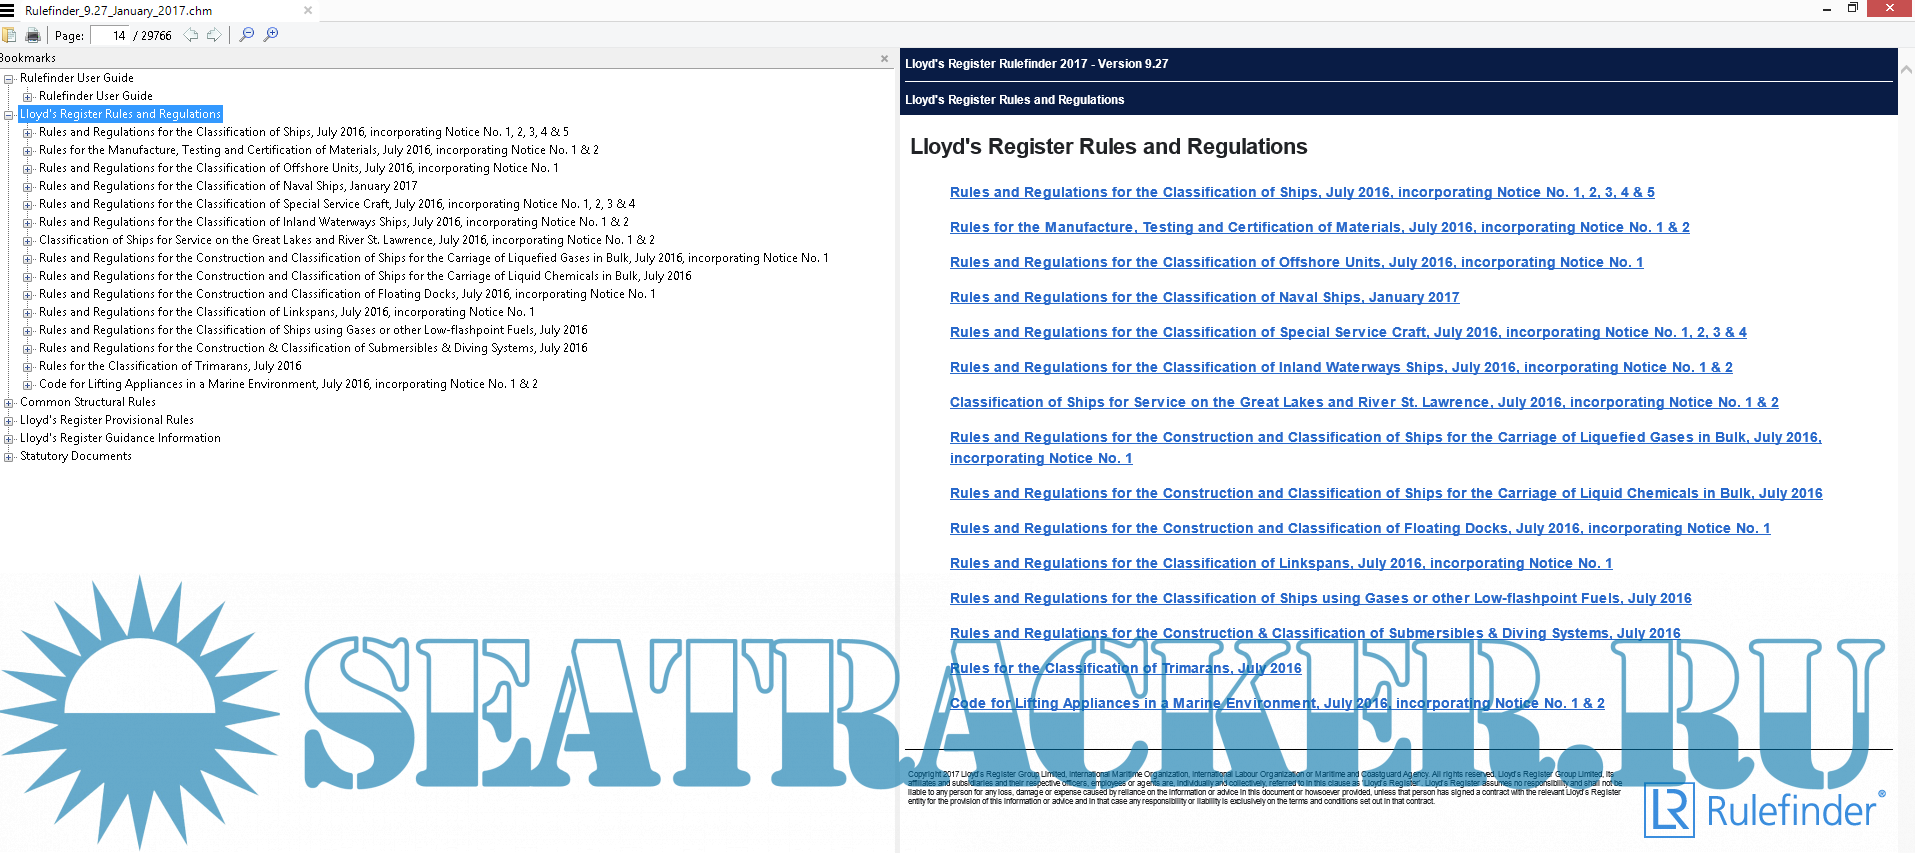Click the Zoom In magnifier icon
The image size is (1915, 853).
(271, 35)
